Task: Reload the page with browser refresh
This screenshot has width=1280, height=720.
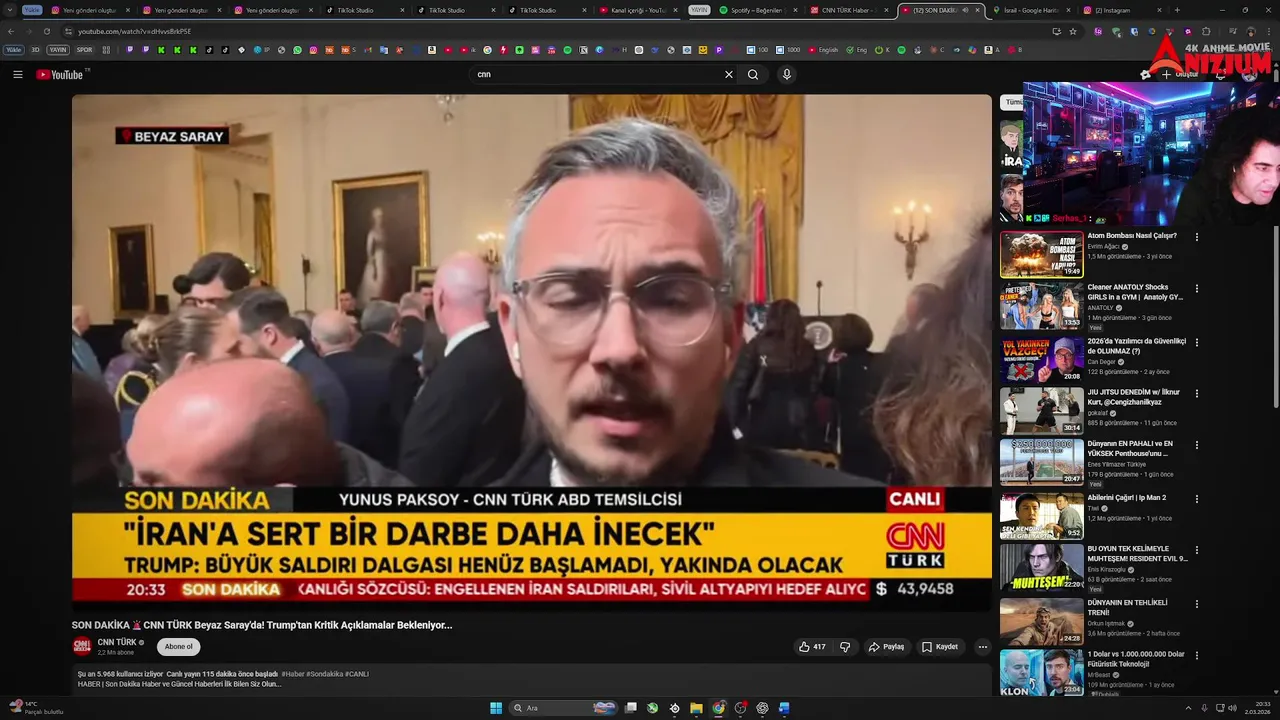Action: click(46, 31)
